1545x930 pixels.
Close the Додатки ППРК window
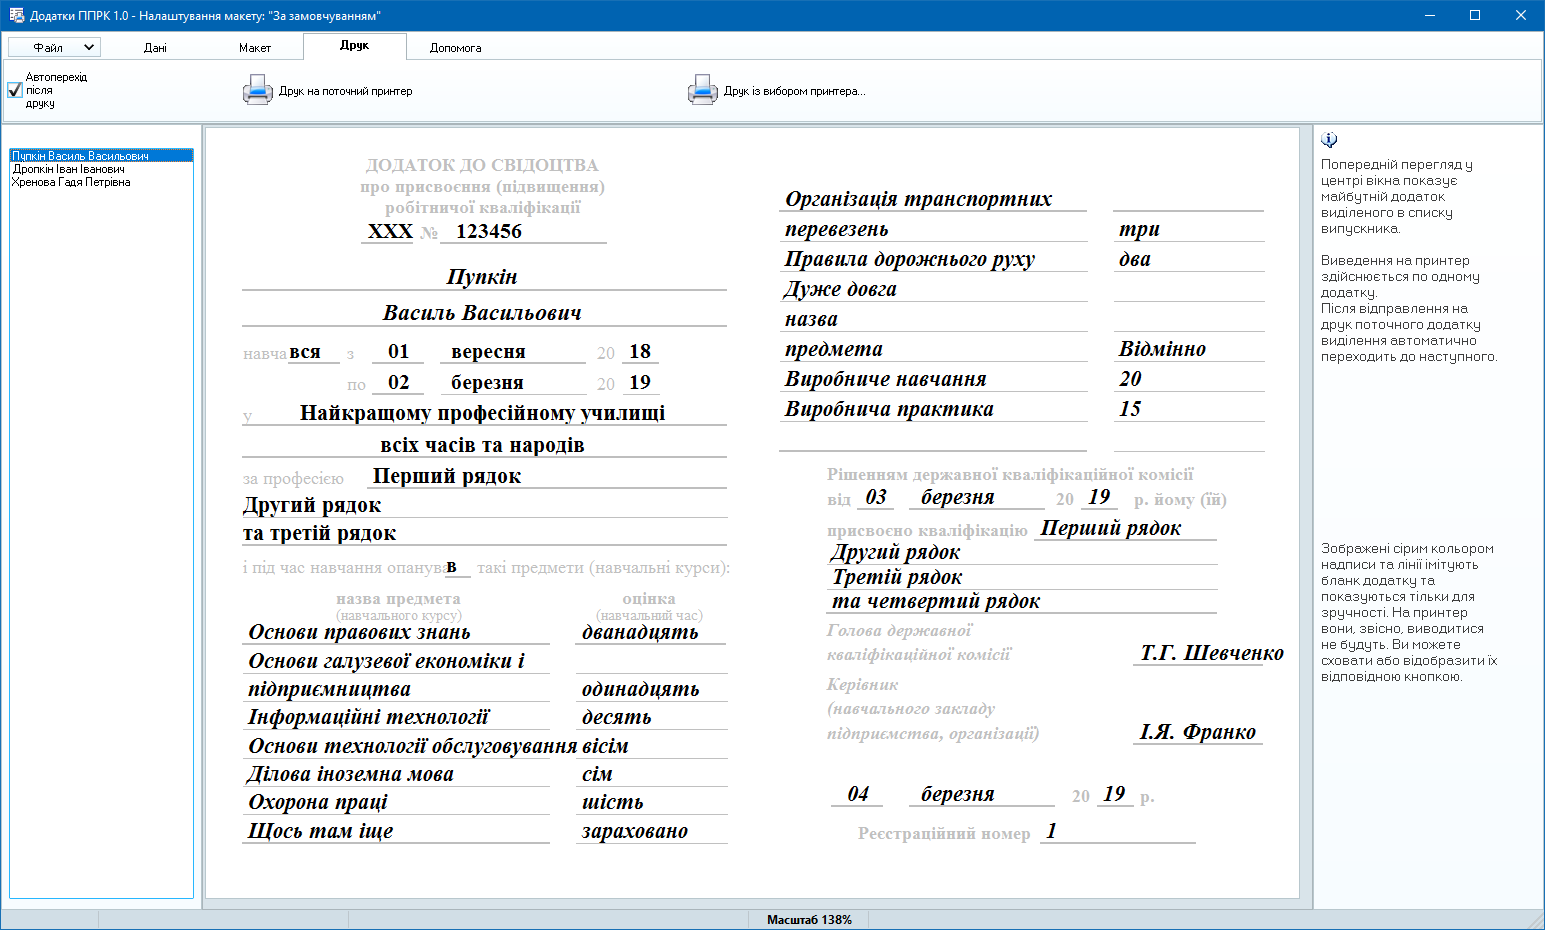click(1521, 16)
